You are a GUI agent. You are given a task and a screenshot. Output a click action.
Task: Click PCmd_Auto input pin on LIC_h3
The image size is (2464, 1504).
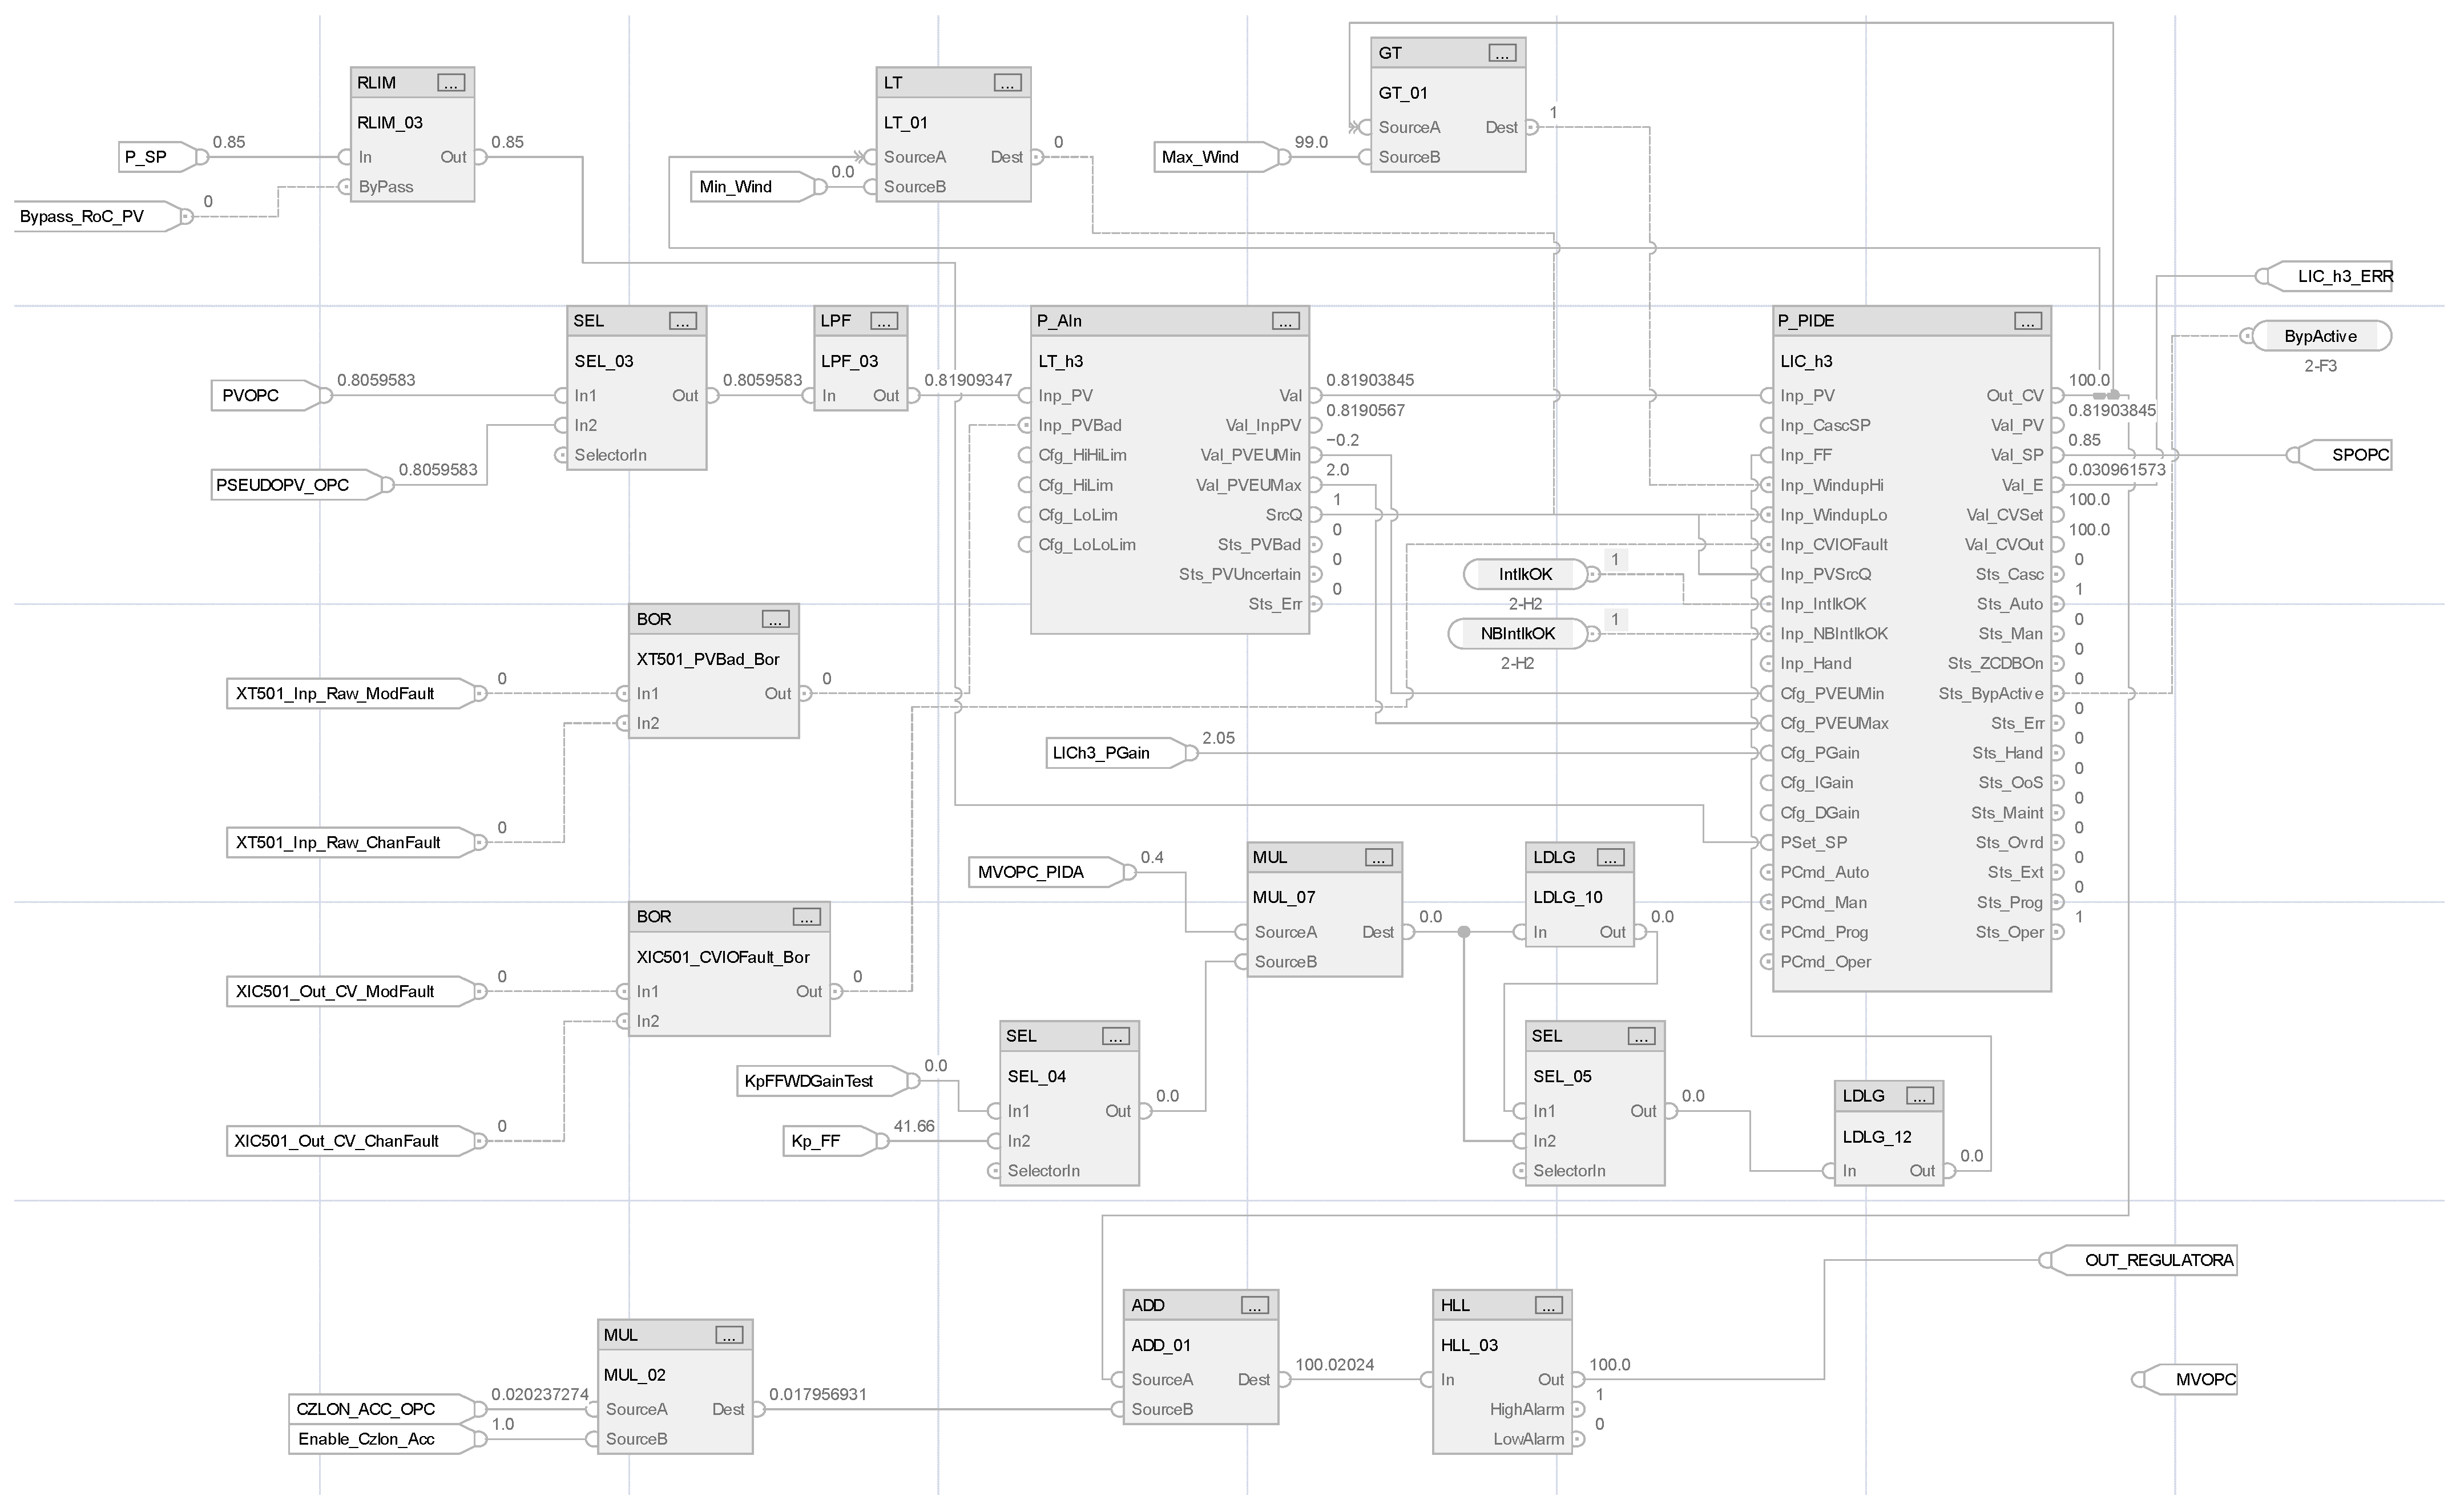click(1767, 873)
